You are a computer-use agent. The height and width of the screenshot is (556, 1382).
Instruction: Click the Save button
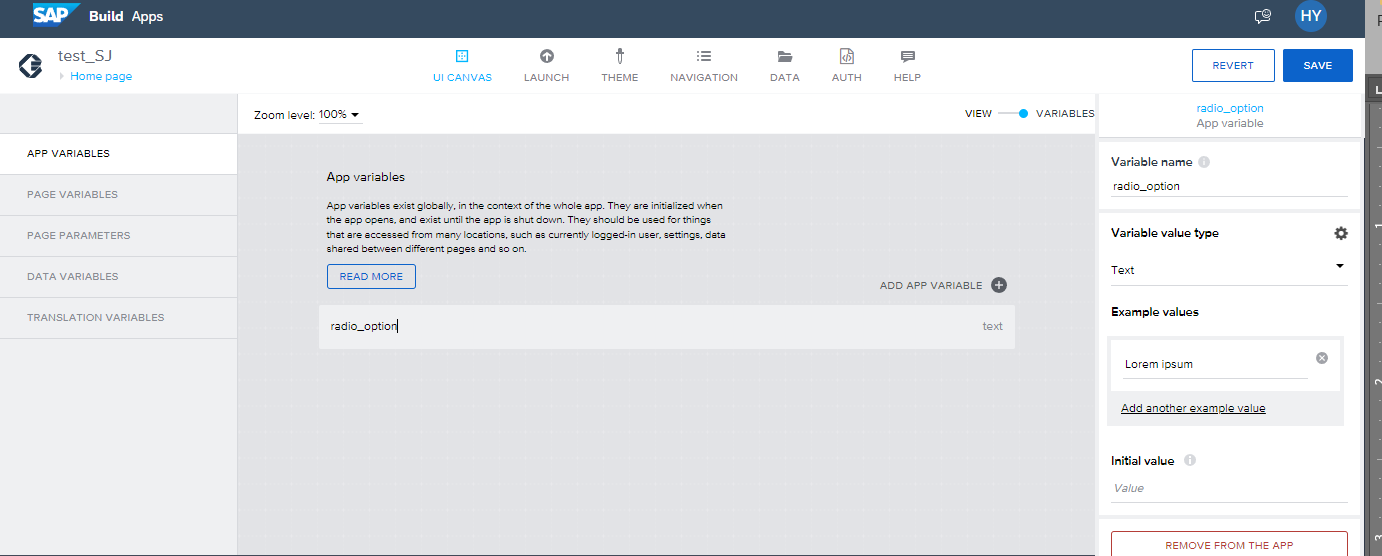tap(1317, 66)
